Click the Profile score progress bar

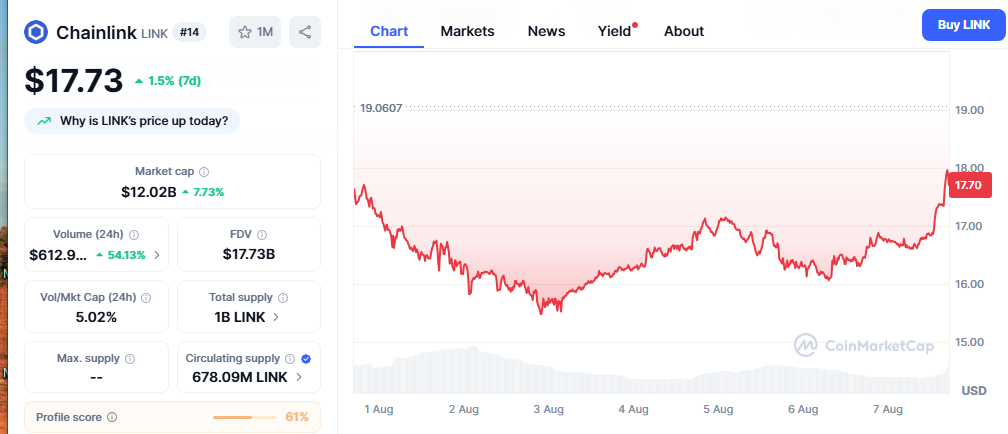pyautogui.click(x=245, y=417)
